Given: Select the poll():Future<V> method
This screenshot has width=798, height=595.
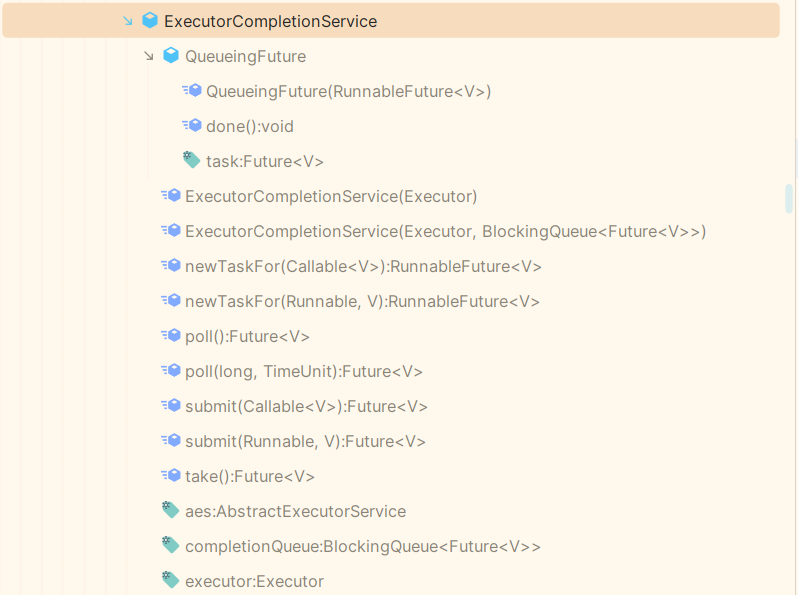Looking at the screenshot, I should 247,336.
